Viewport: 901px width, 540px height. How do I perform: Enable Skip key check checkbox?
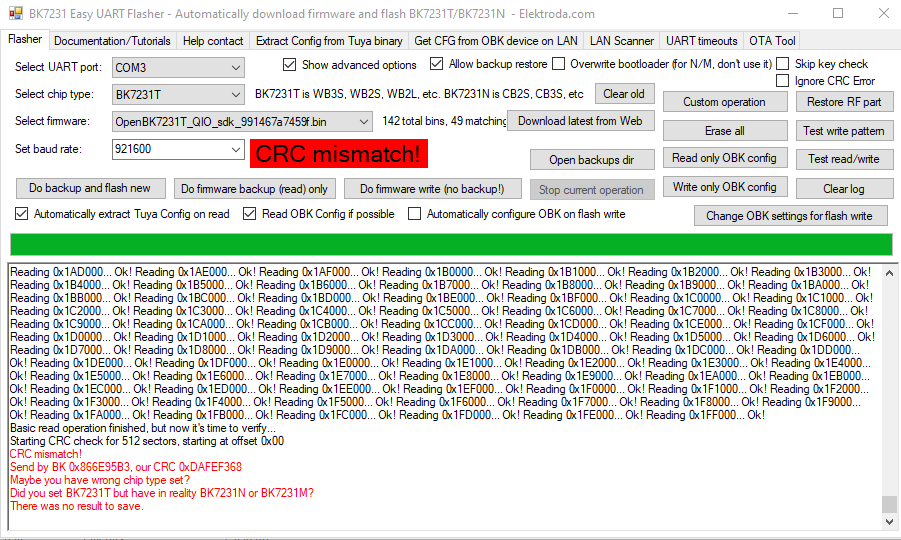pyautogui.click(x=783, y=64)
